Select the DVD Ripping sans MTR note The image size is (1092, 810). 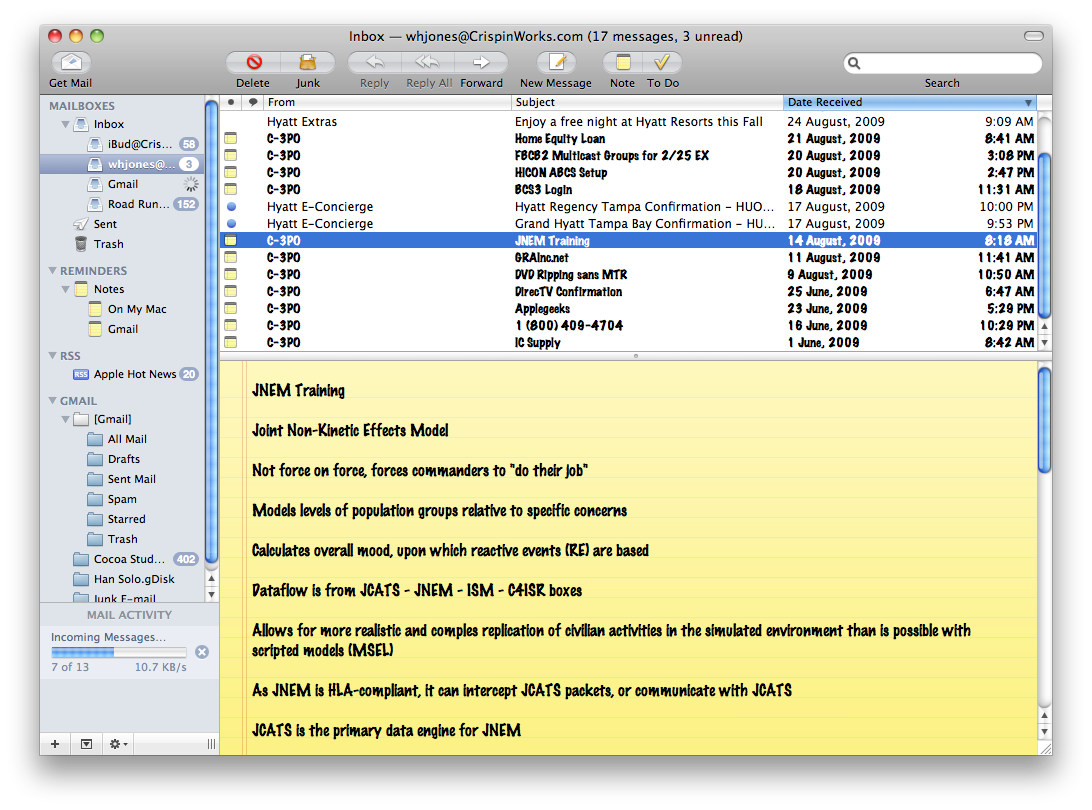point(628,274)
